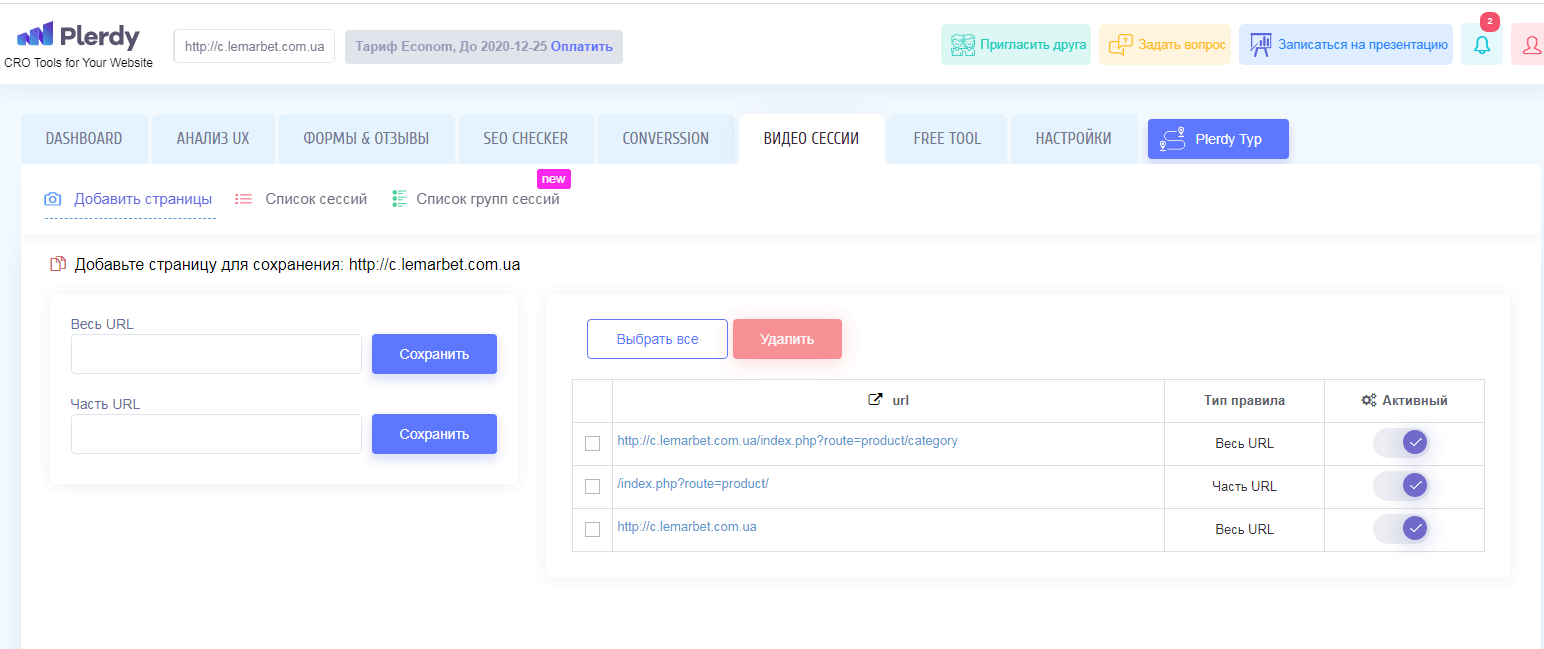The width and height of the screenshot is (1544, 649).
Task: Switch to the SEO CHECKER tab
Action: click(x=525, y=139)
